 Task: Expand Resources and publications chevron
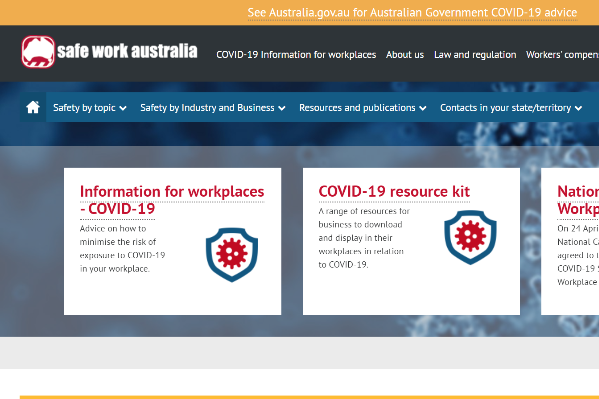[x=423, y=108]
